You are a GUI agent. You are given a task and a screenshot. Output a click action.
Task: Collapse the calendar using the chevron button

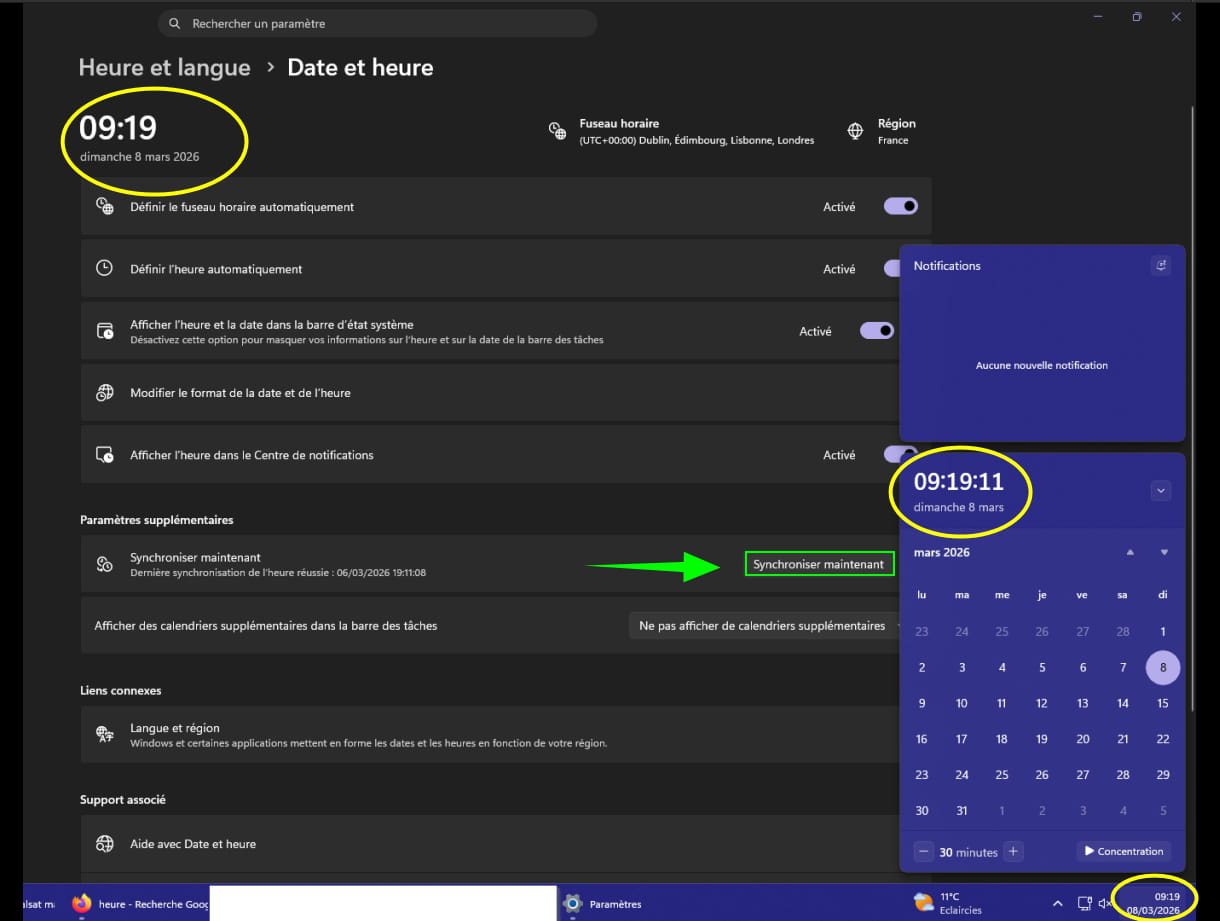point(1160,491)
